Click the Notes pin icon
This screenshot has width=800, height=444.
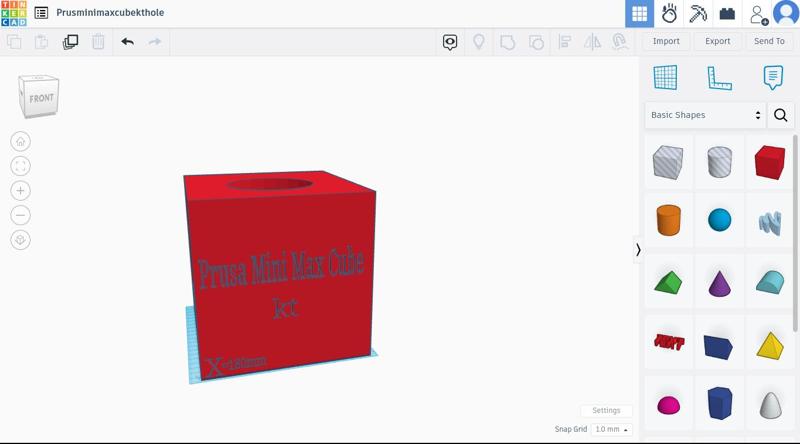479,42
